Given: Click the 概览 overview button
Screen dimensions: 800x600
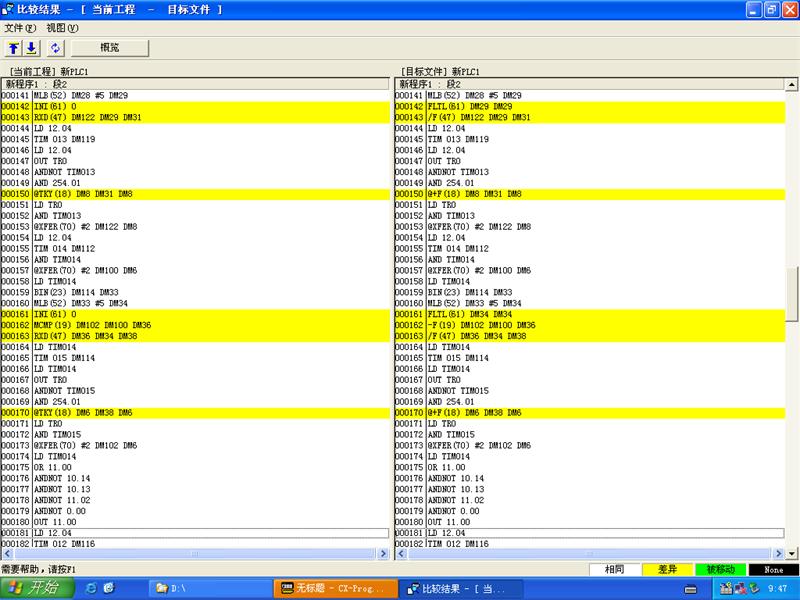Looking at the screenshot, I should click(x=109, y=48).
